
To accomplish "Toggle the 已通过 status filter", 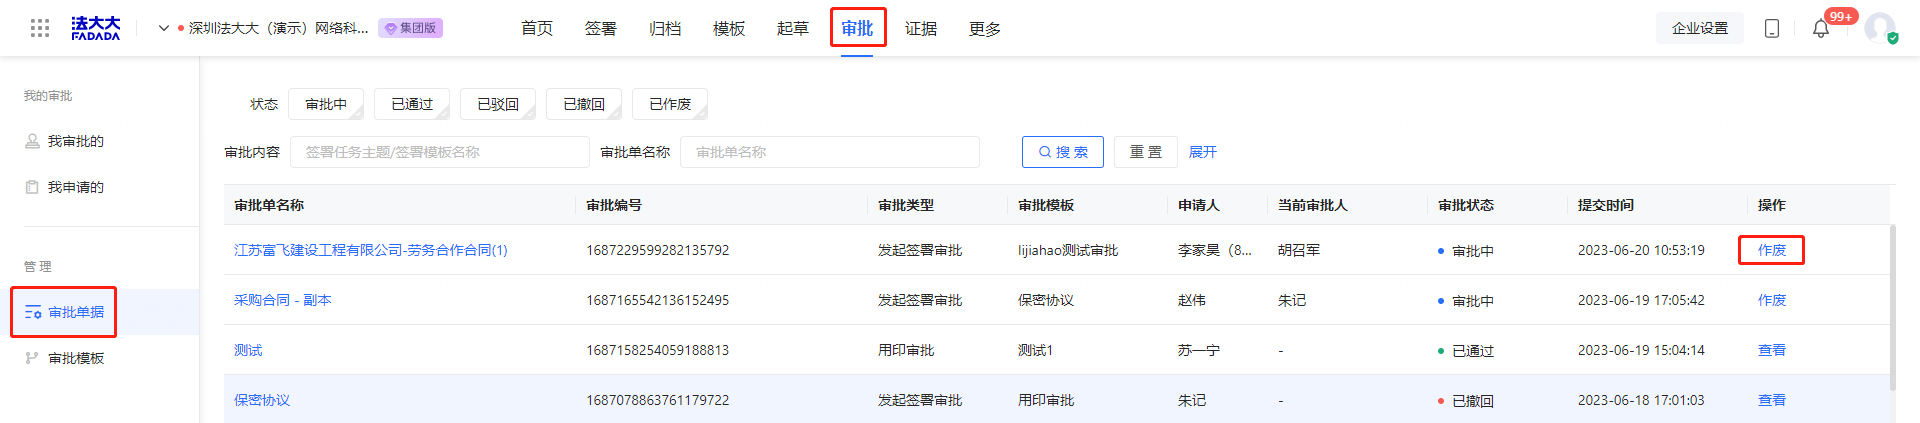I will pos(412,104).
